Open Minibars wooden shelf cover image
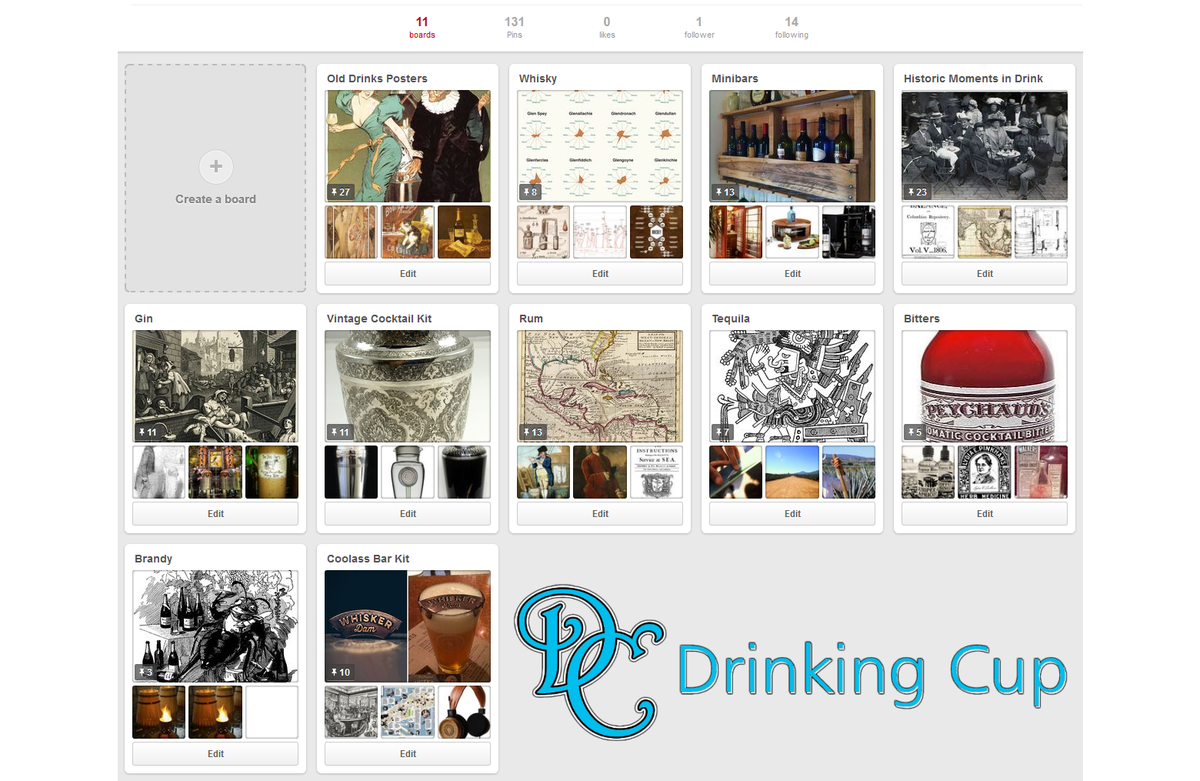Image resolution: width=1200 pixels, height=781 pixels. click(792, 146)
